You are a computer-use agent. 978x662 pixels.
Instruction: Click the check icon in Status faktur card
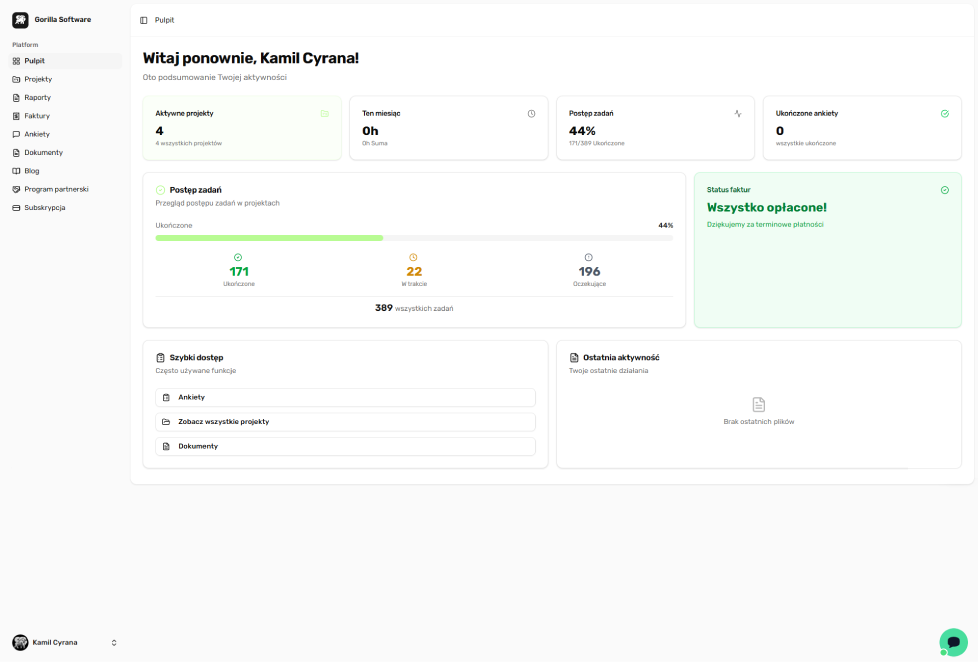(945, 190)
